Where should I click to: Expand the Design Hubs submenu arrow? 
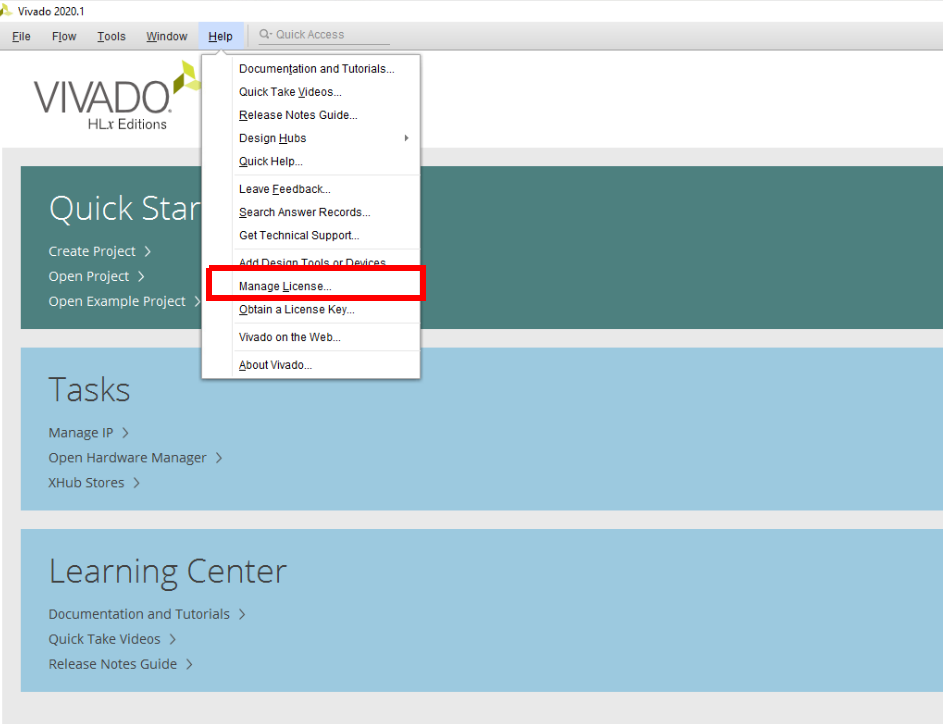[406, 138]
